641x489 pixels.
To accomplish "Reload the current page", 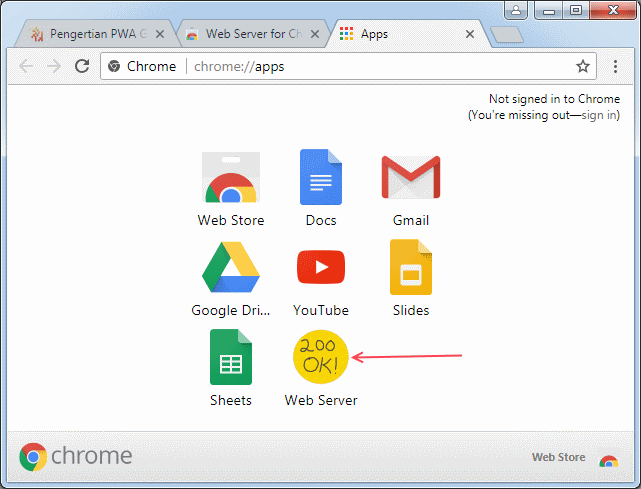I will [82, 66].
